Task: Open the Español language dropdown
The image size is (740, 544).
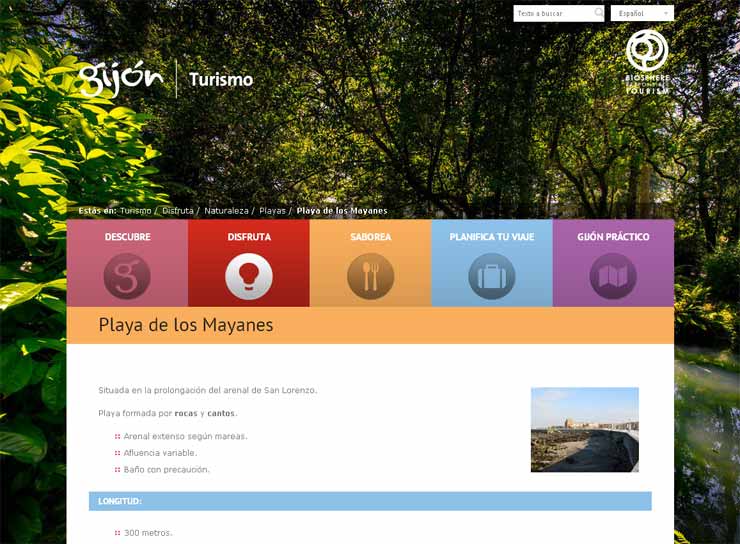Action: tap(642, 13)
